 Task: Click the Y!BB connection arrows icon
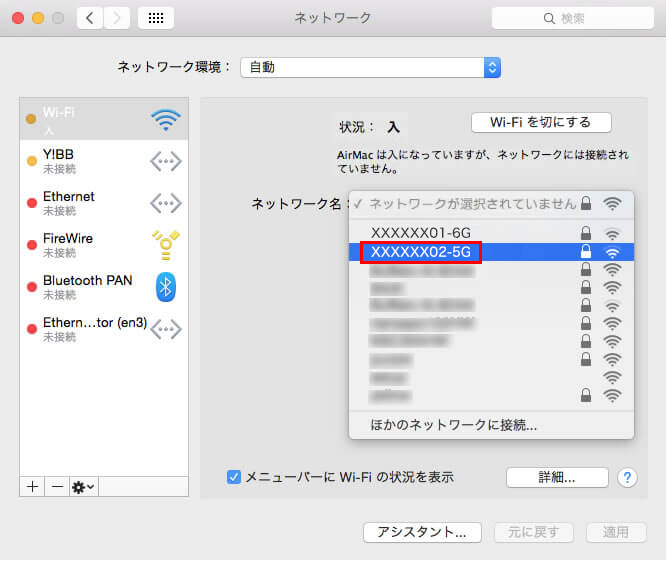point(166,161)
